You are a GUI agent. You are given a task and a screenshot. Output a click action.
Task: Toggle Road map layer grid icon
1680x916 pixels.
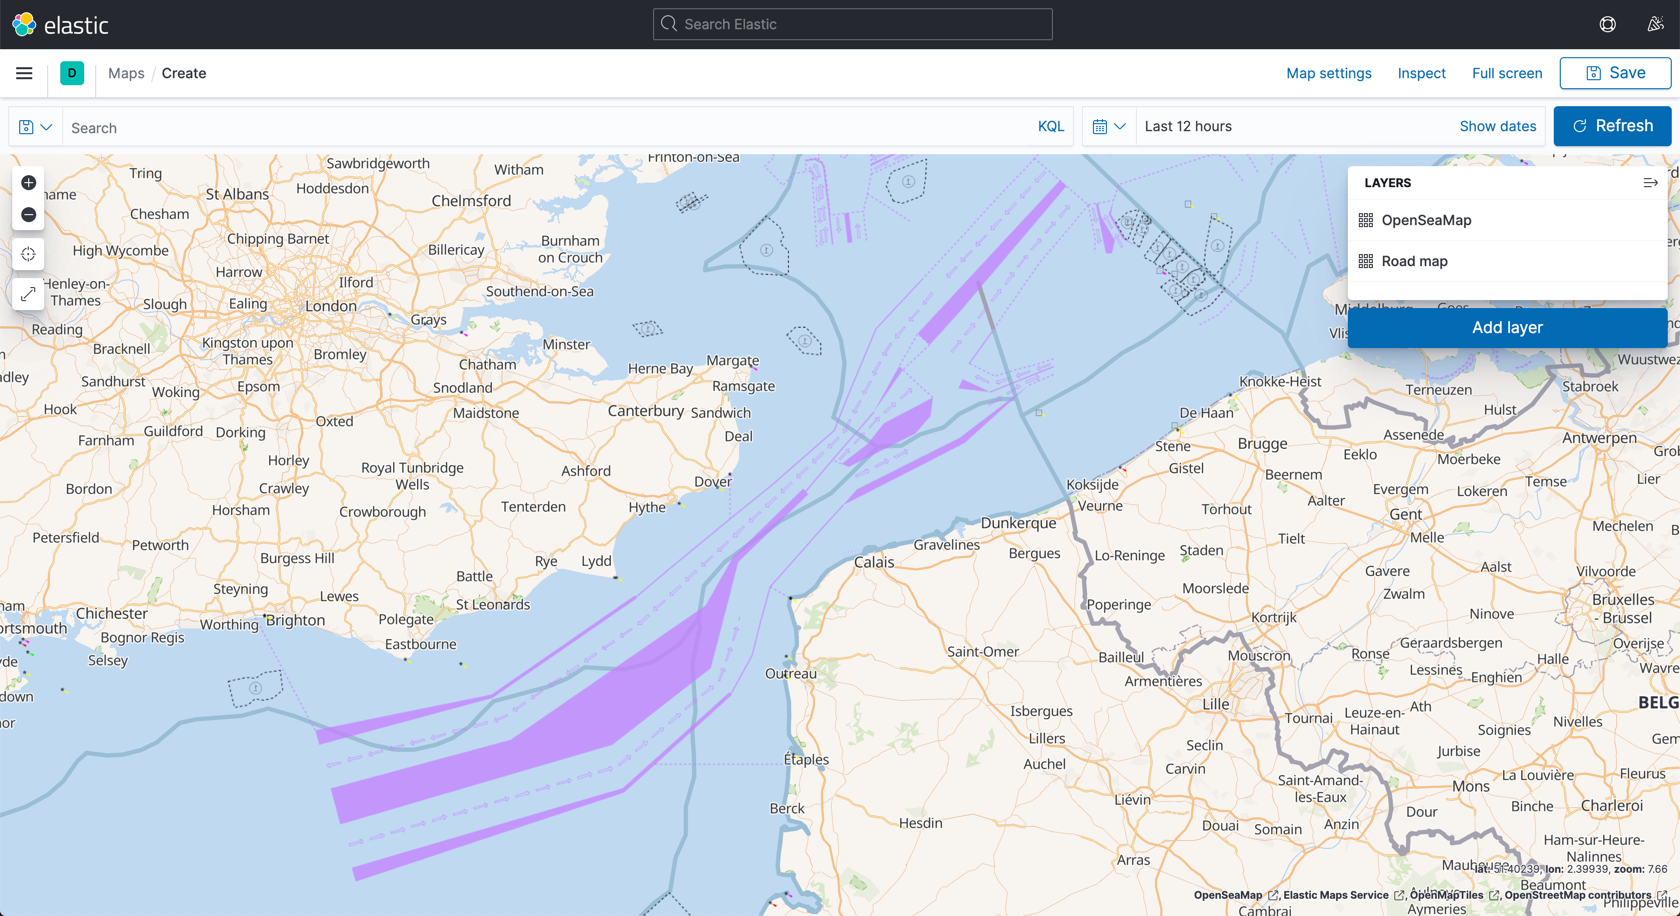pyautogui.click(x=1366, y=261)
